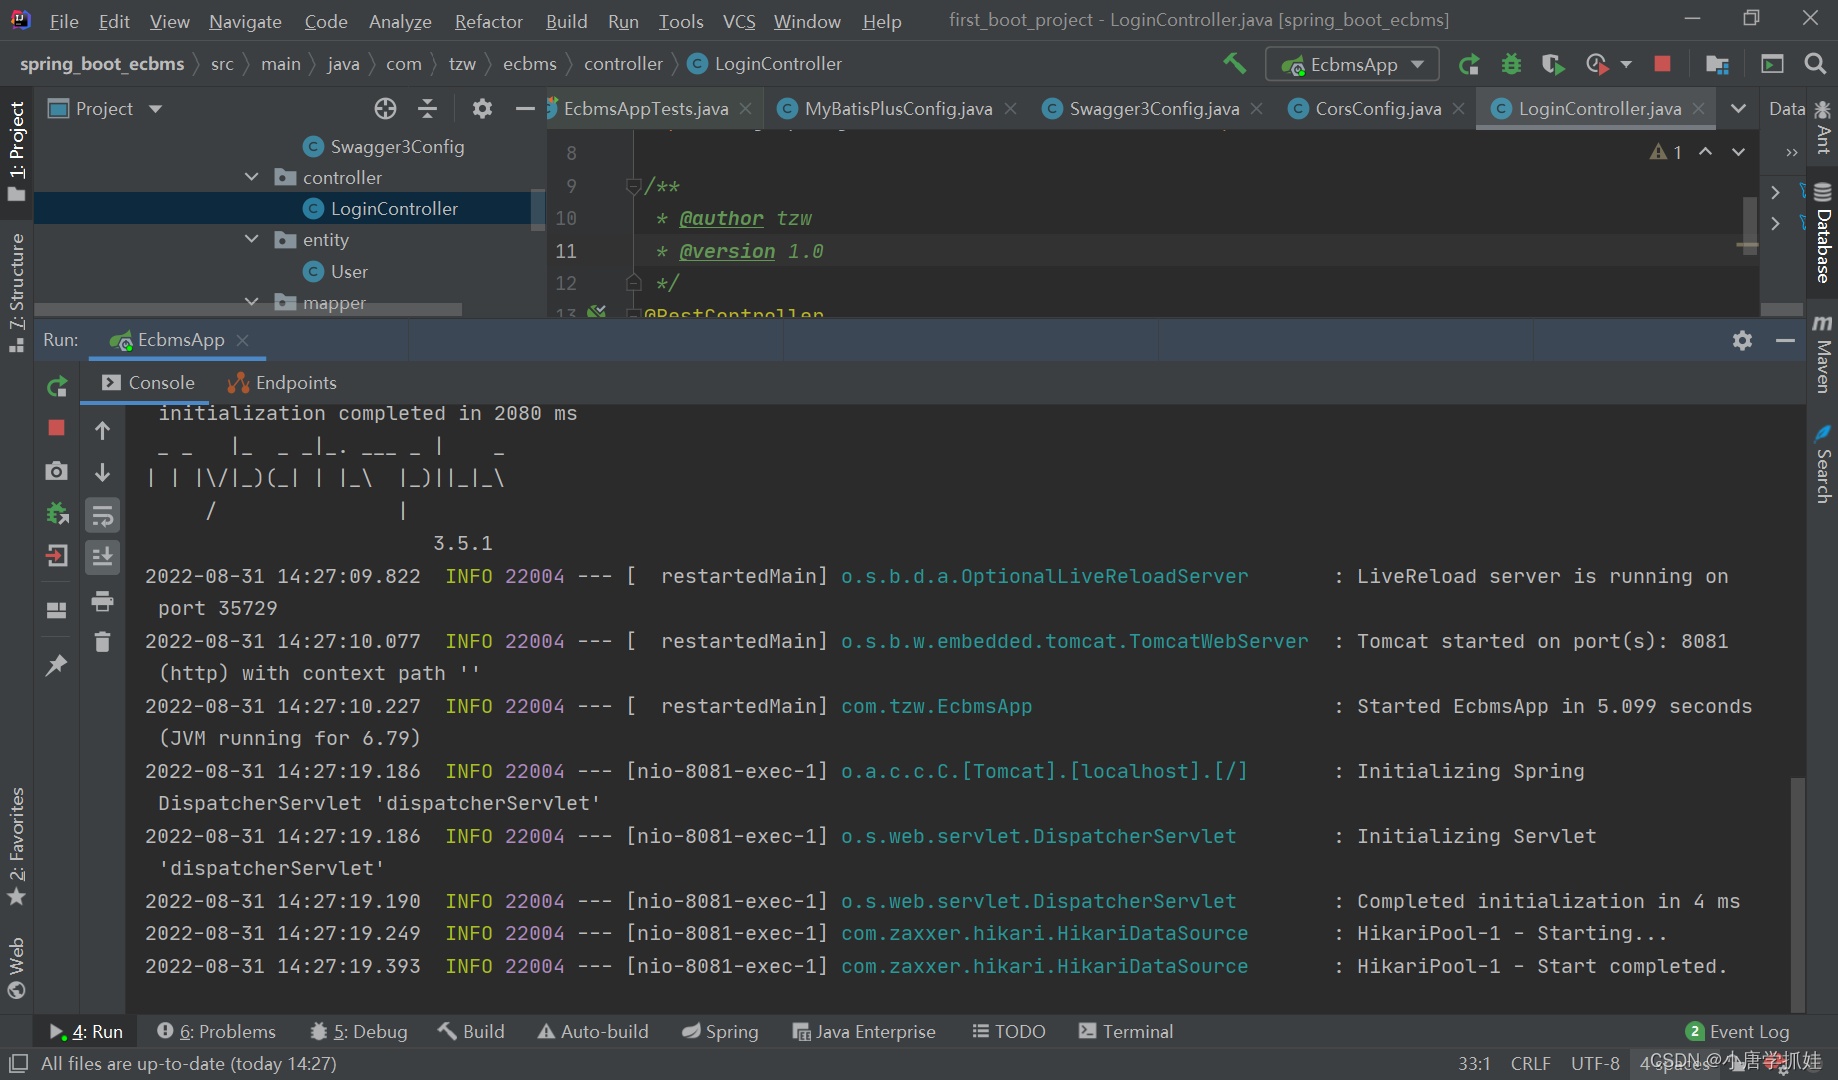Click the 33:1 line column indicator

tap(1474, 1063)
